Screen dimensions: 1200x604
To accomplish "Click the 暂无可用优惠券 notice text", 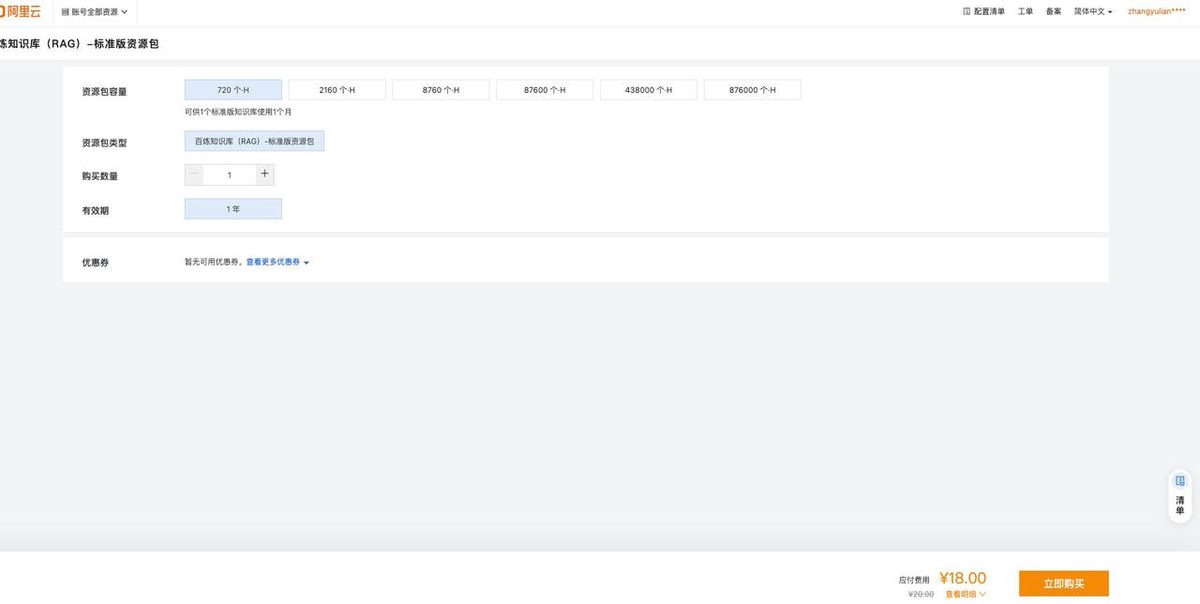I will pyautogui.click(x=214, y=262).
